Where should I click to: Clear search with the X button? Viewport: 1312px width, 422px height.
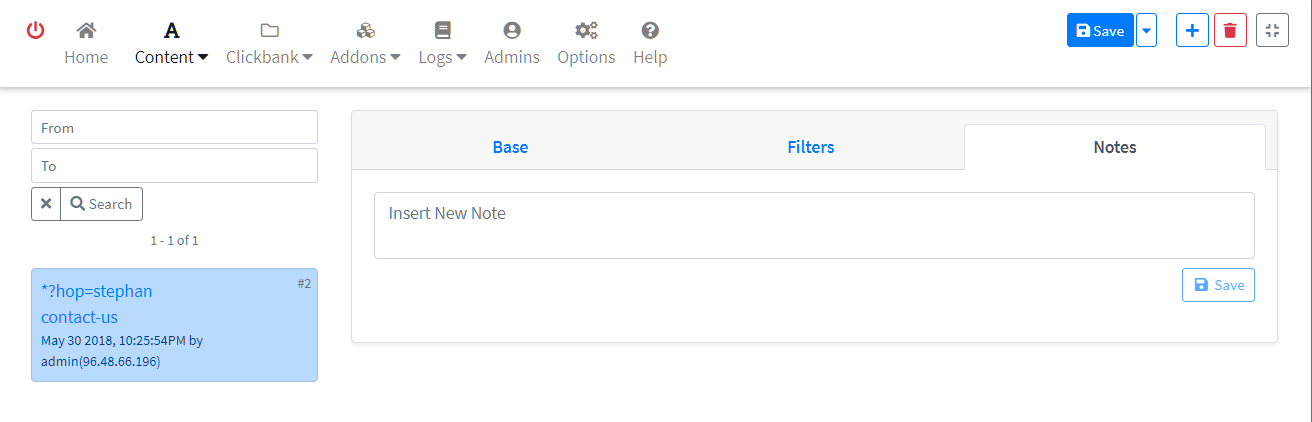pyautogui.click(x=46, y=204)
